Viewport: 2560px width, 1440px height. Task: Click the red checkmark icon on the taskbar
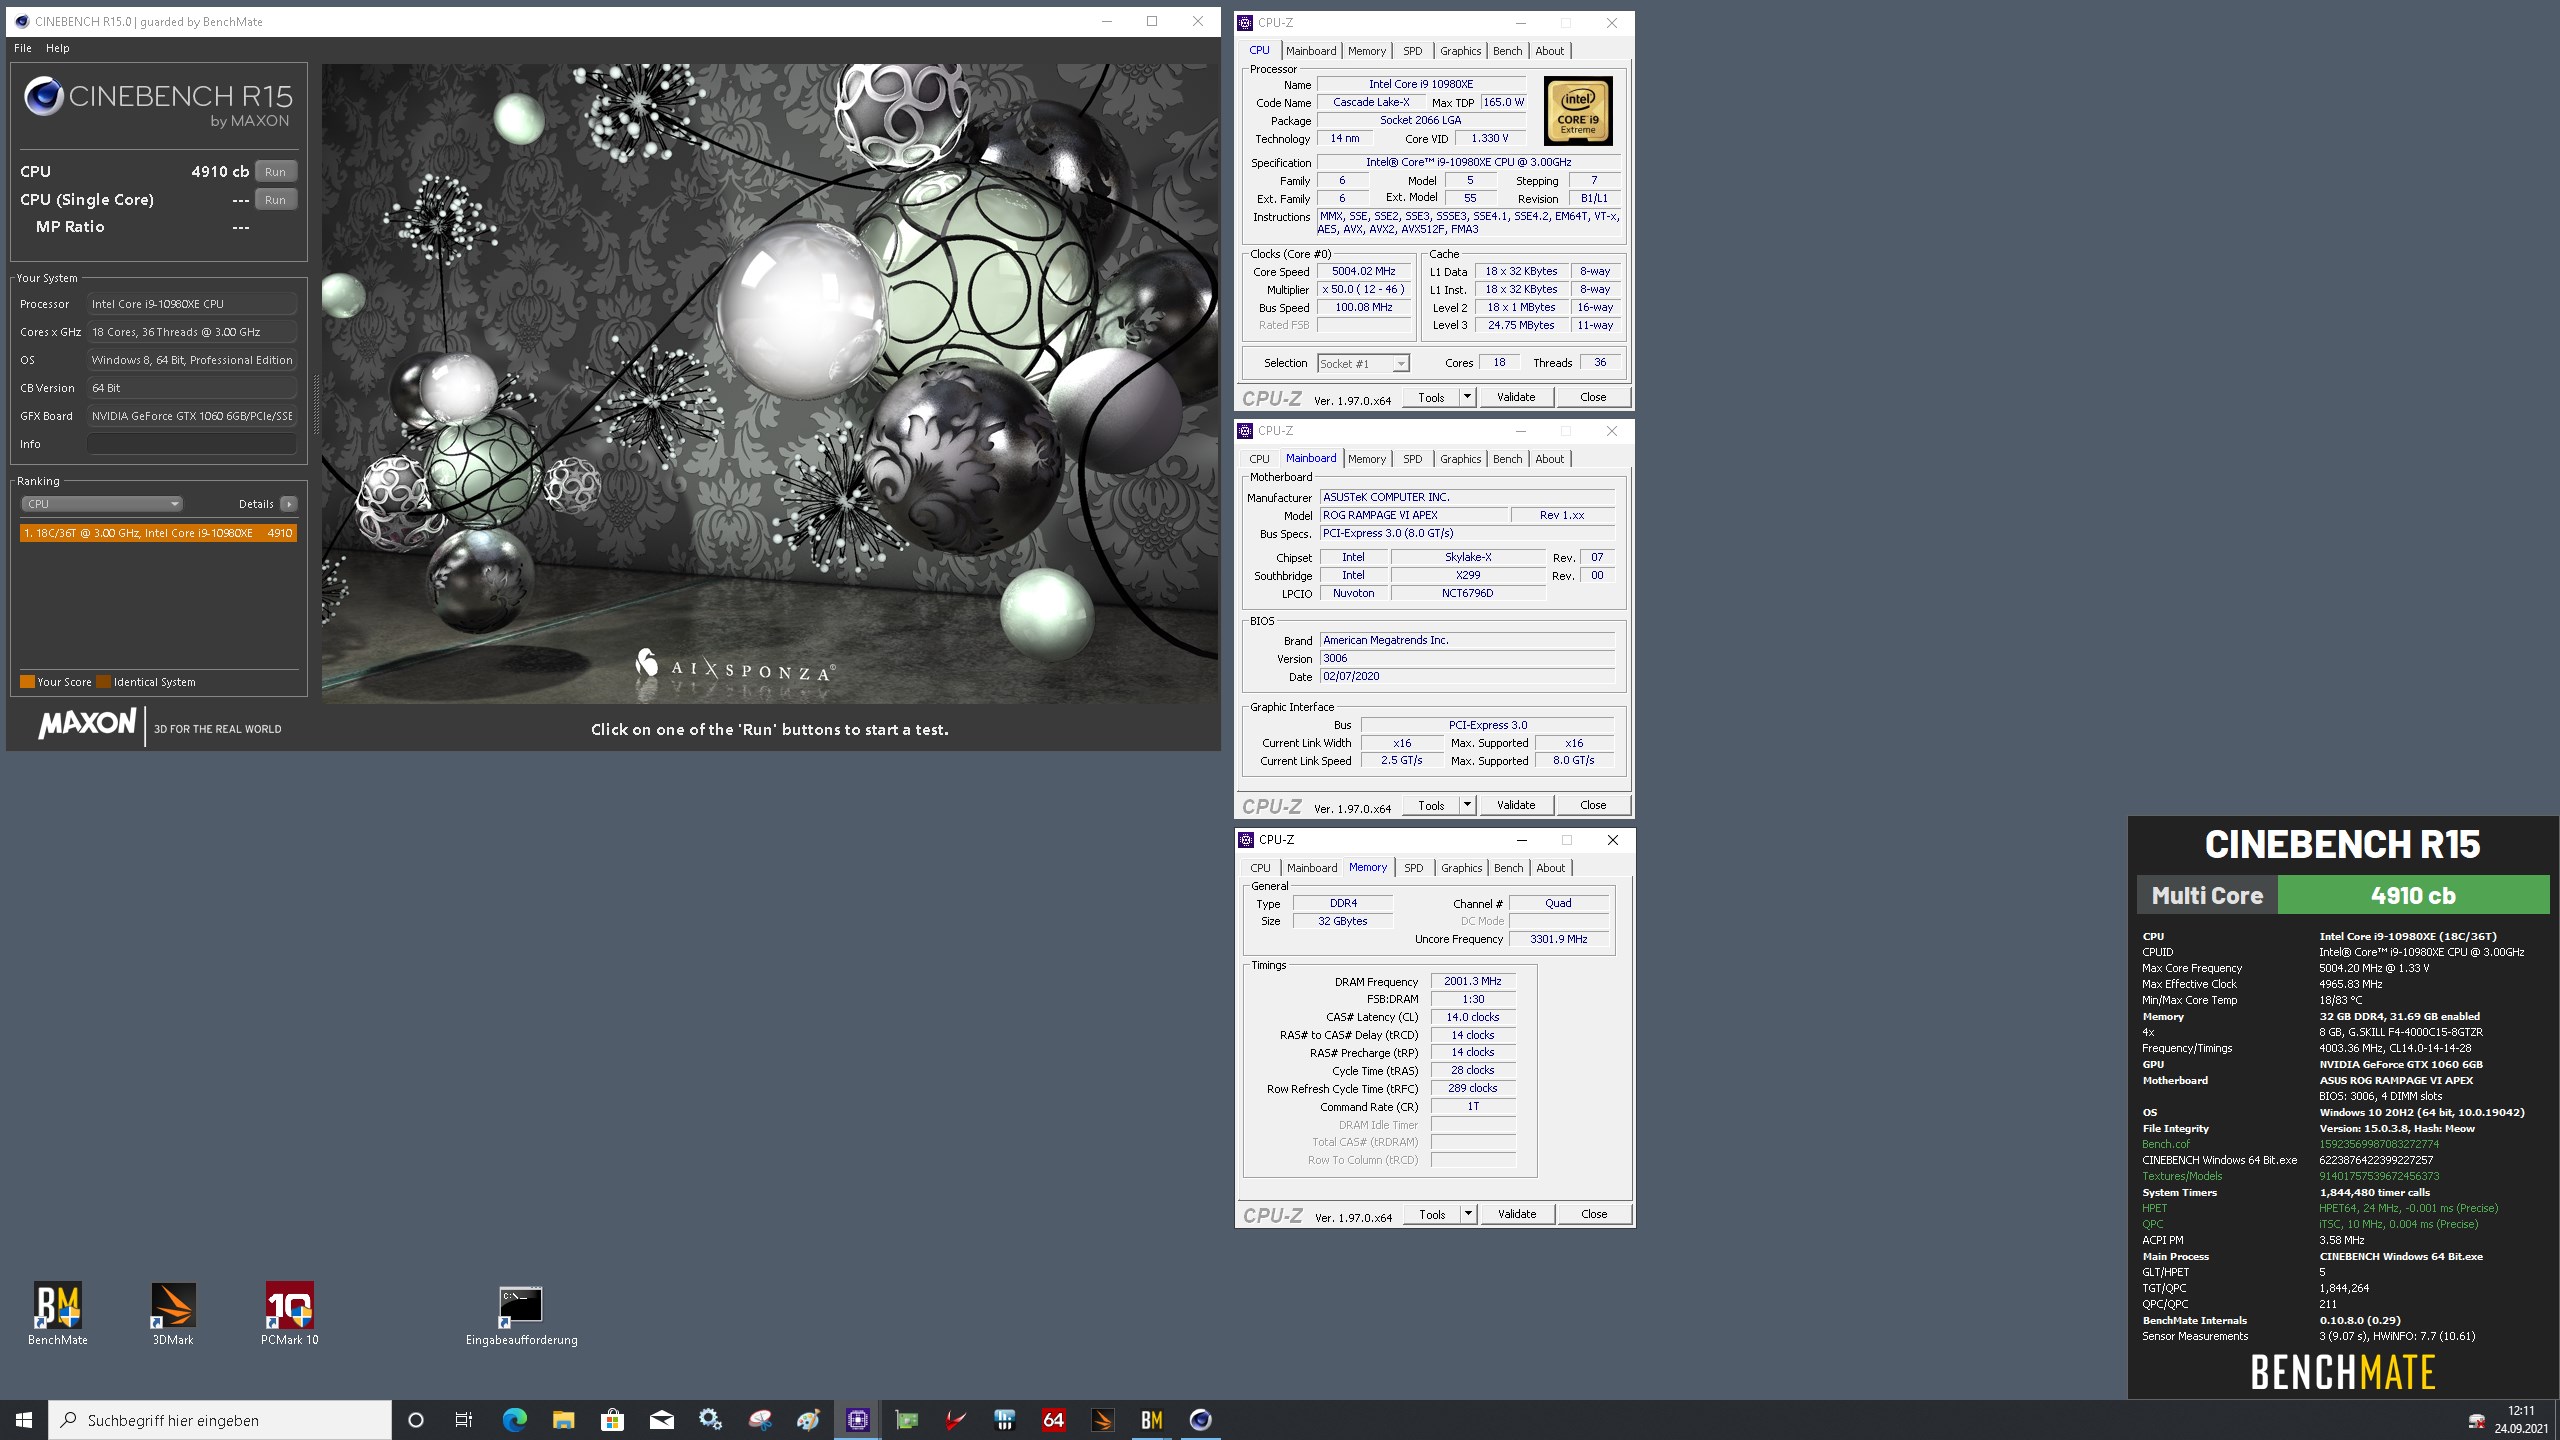coord(955,1420)
